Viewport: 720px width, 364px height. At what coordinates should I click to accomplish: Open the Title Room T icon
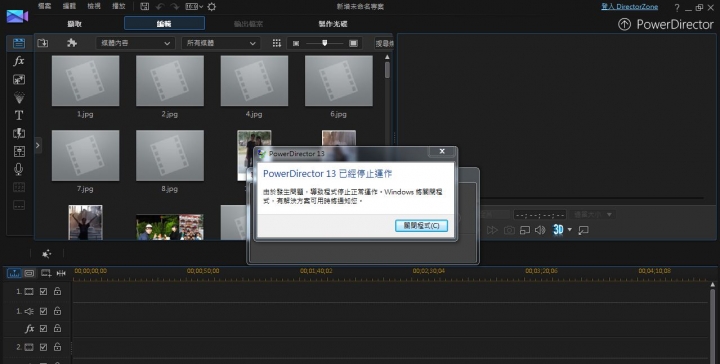click(19, 115)
